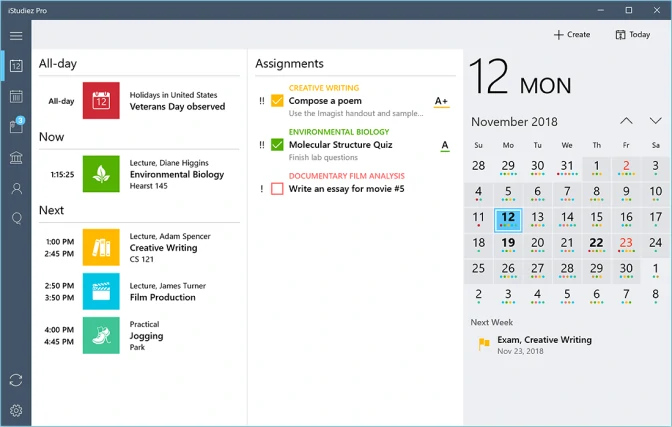Click November 2018 month heading
Screen dimensions: 672x427
(x=514, y=122)
